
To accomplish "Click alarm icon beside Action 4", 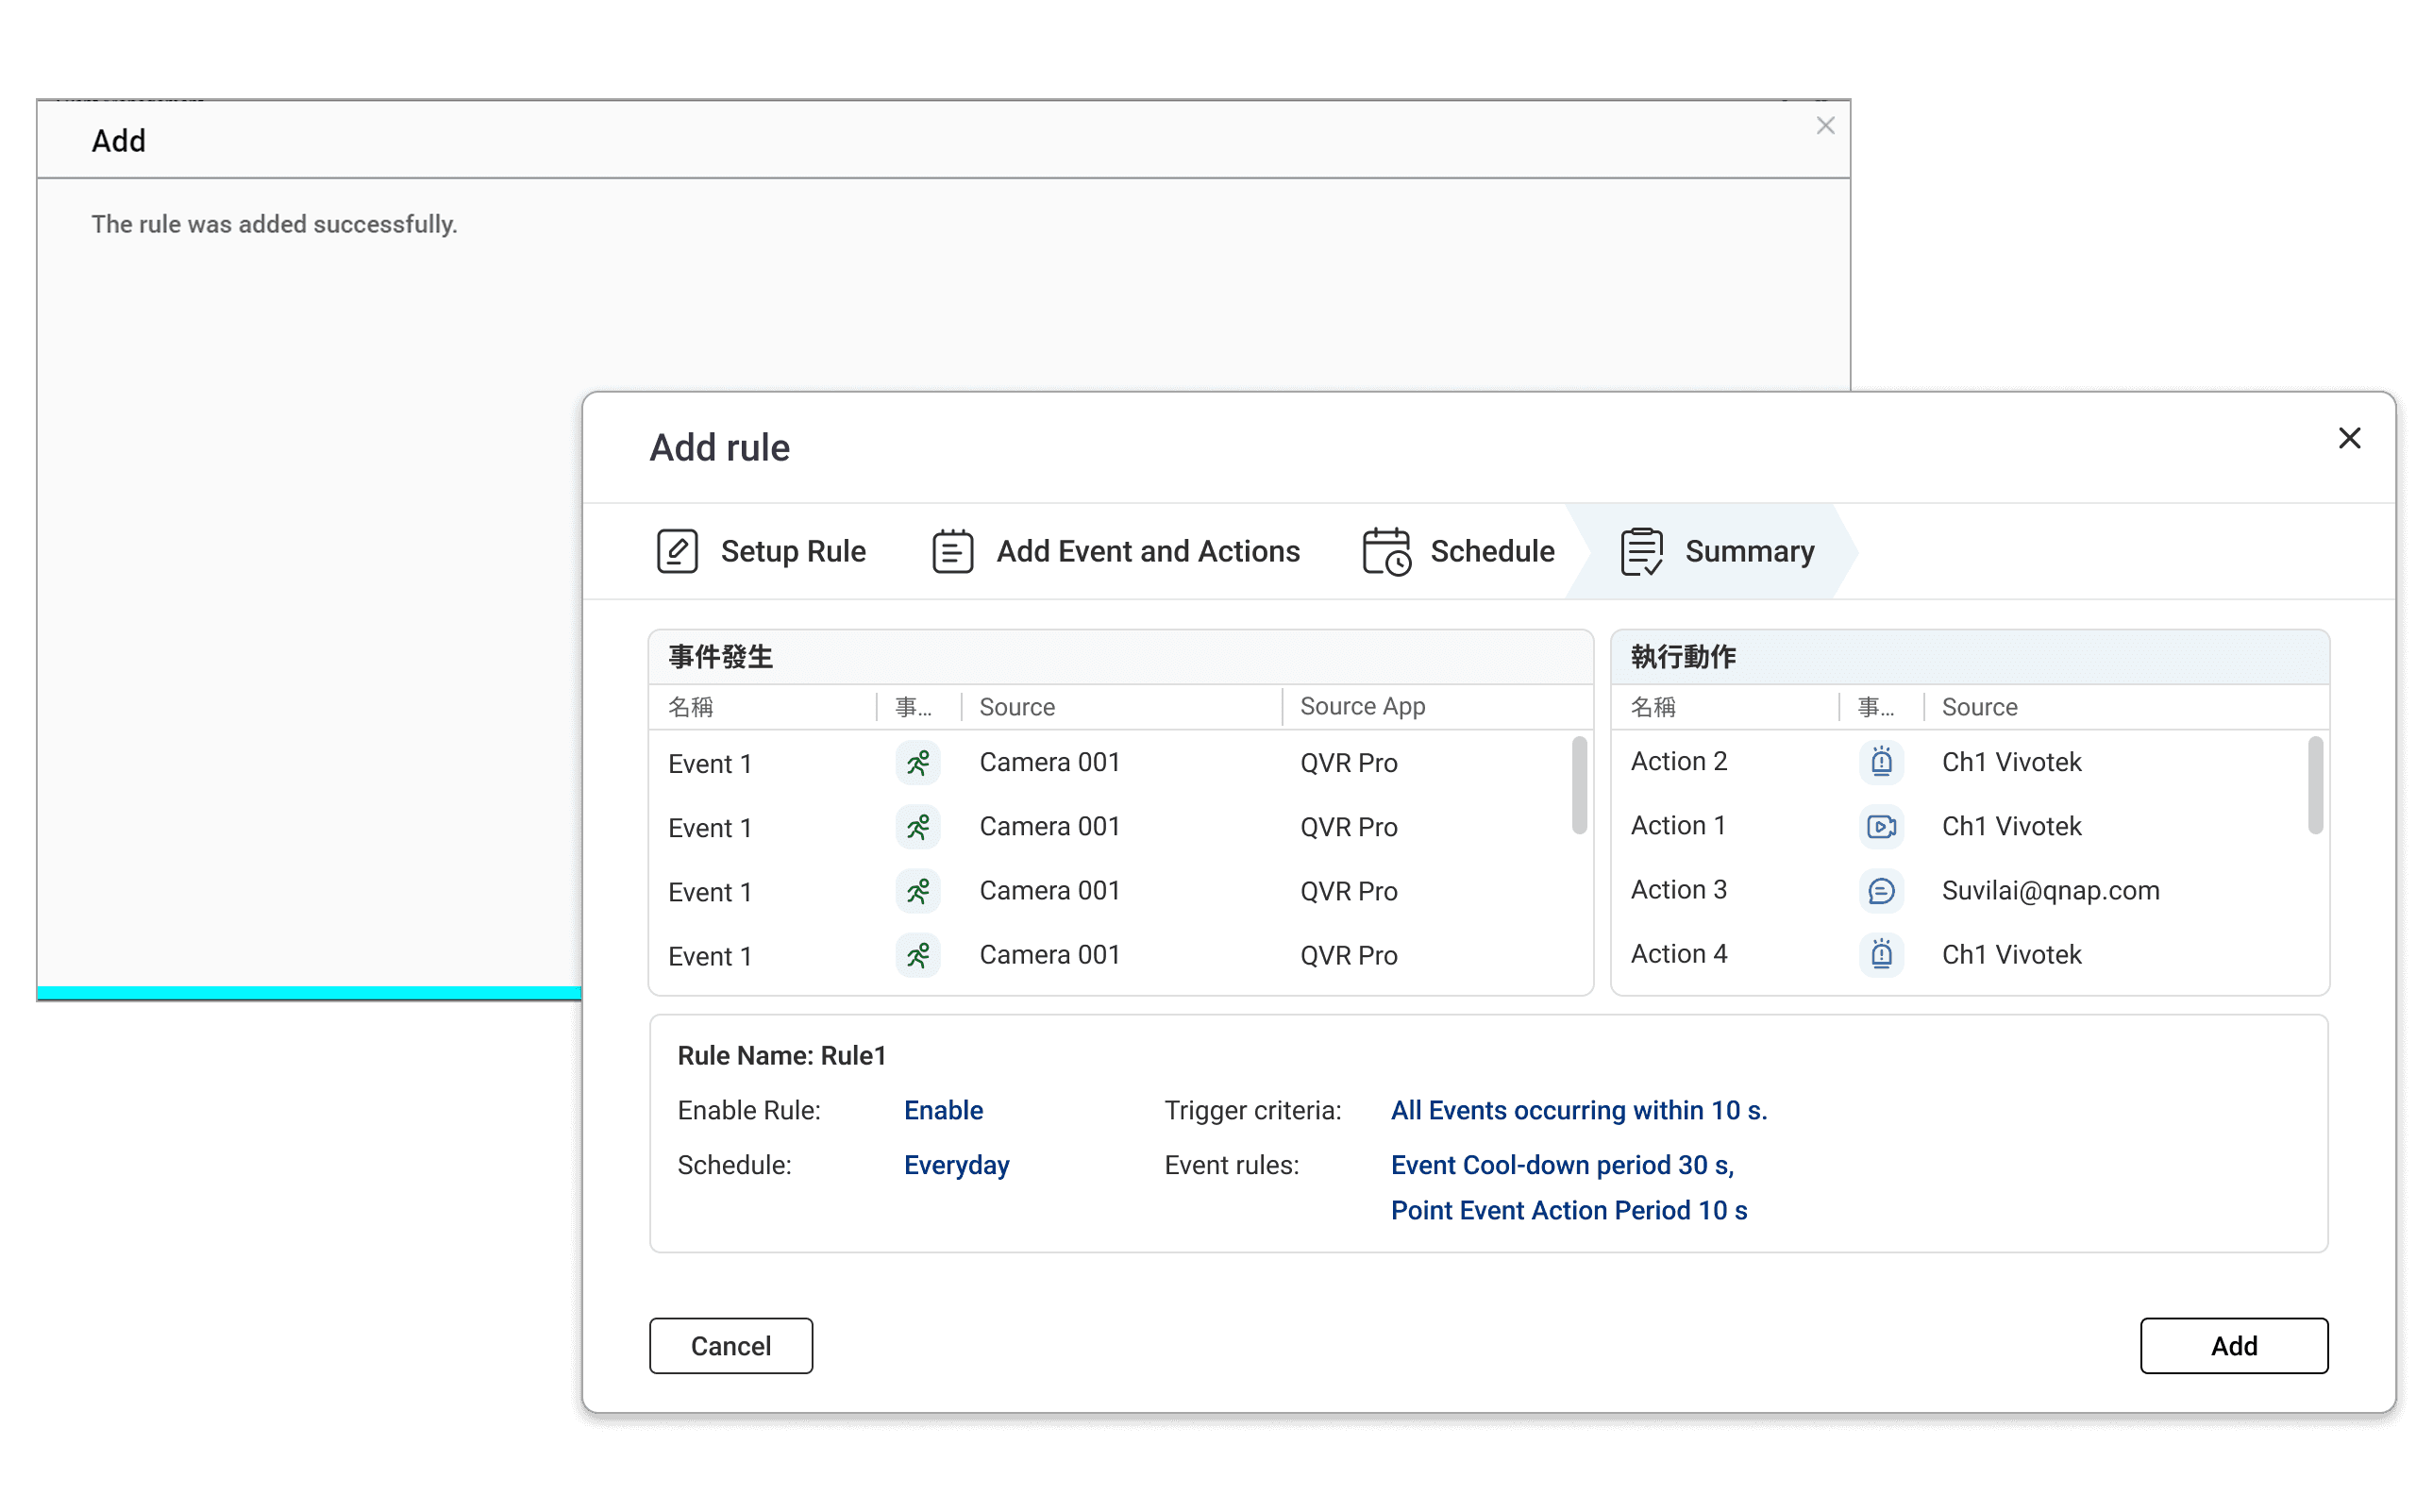I will 1881,954.
